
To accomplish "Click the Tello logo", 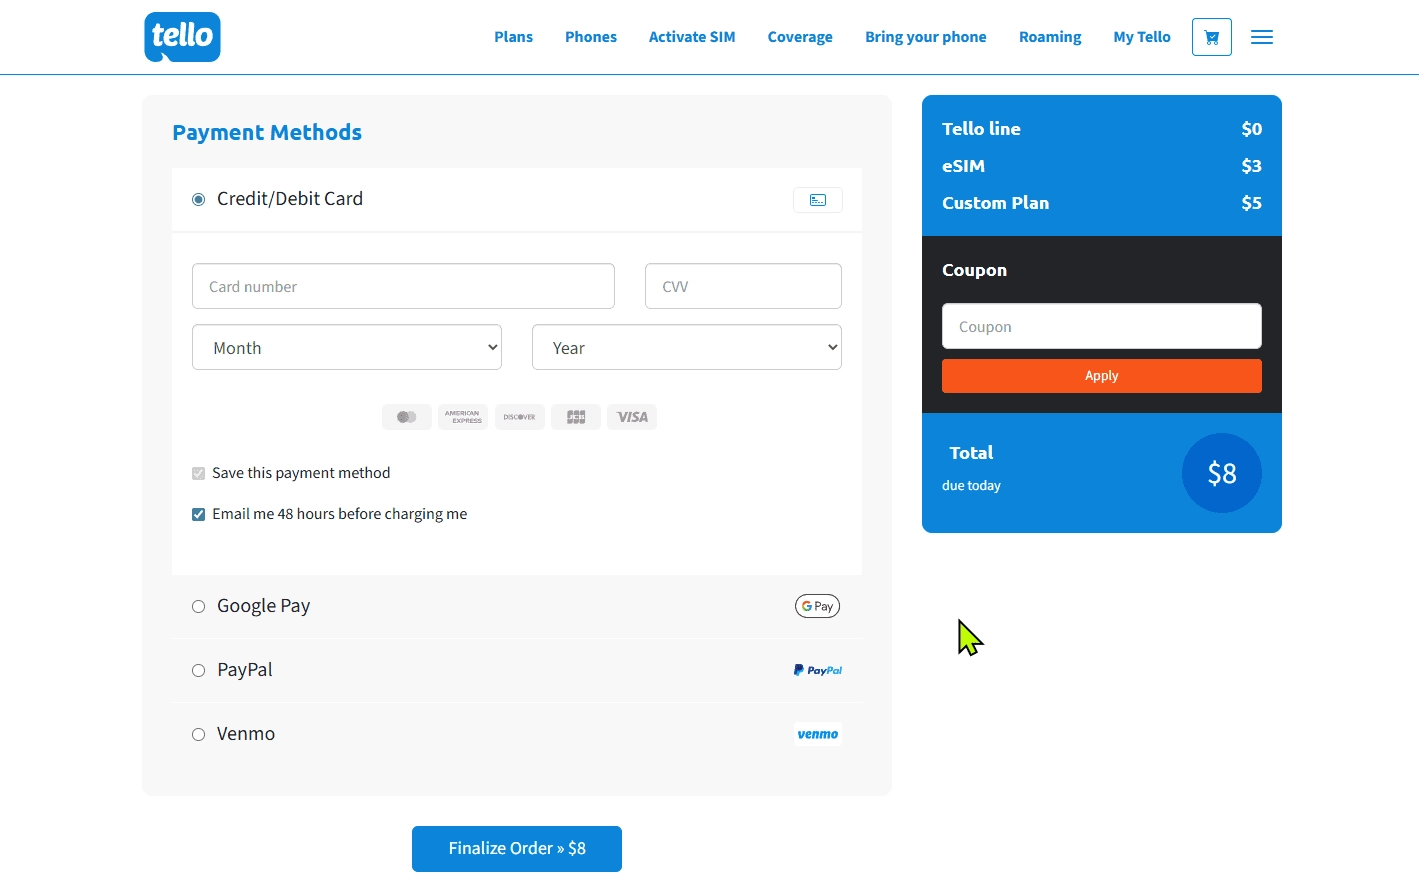I will [x=182, y=37].
